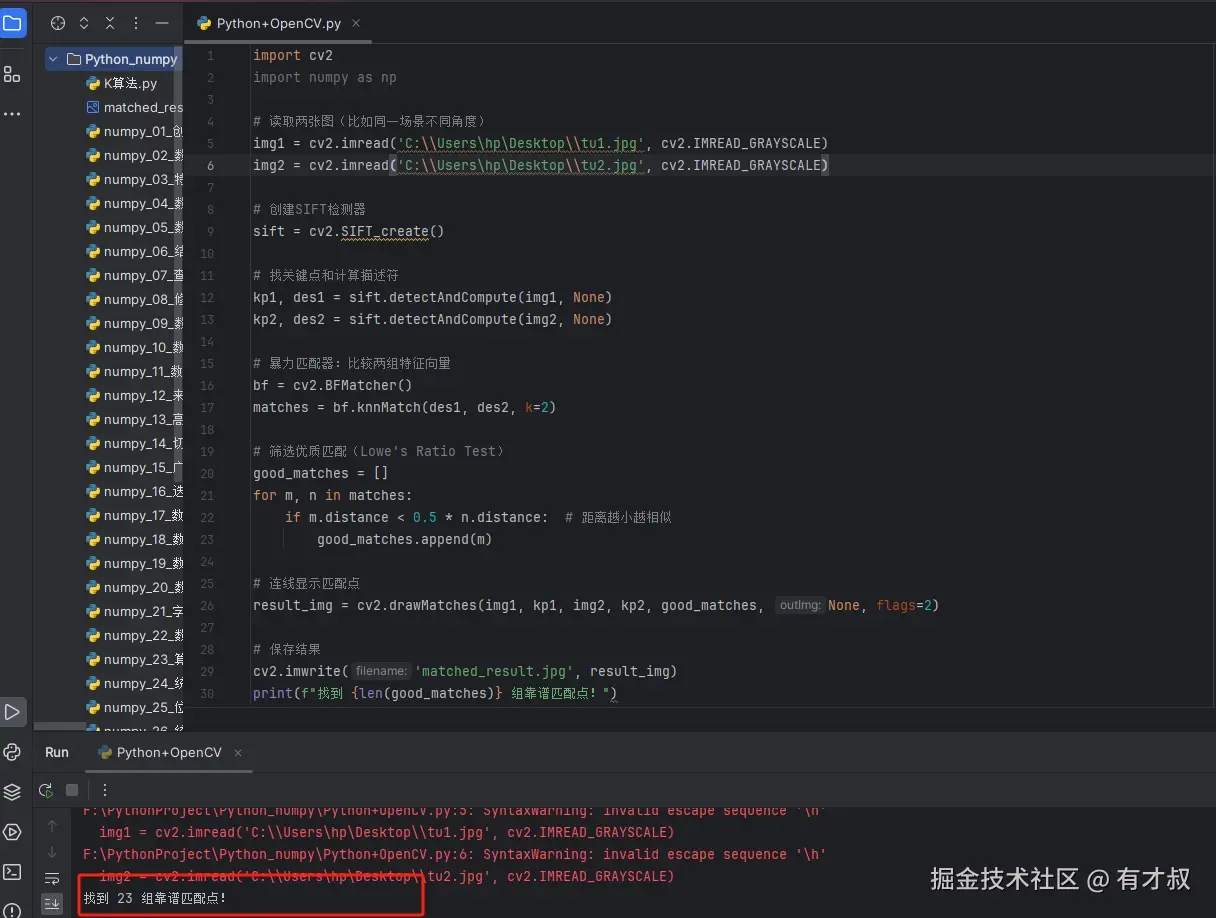Show more tool windows via ellipsis icon
The width and height of the screenshot is (1216, 918).
12,114
